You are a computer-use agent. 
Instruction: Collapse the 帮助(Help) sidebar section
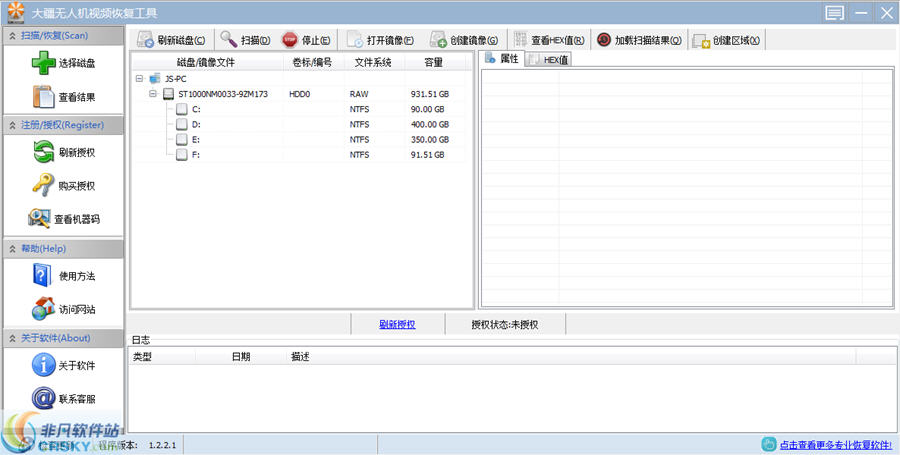coord(13,248)
